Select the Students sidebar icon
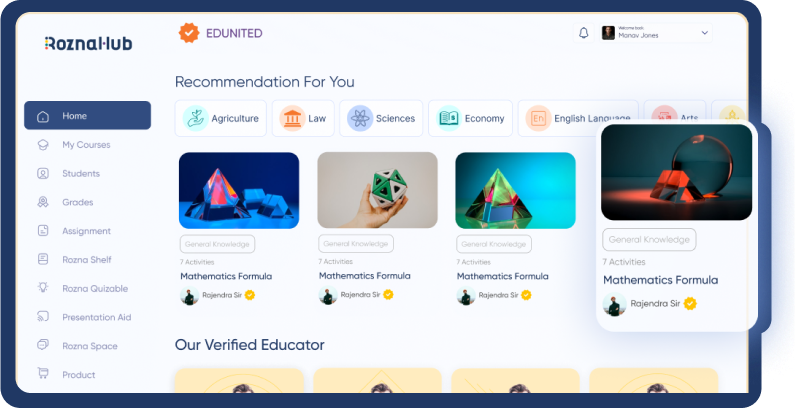The width and height of the screenshot is (795, 408). [x=43, y=173]
